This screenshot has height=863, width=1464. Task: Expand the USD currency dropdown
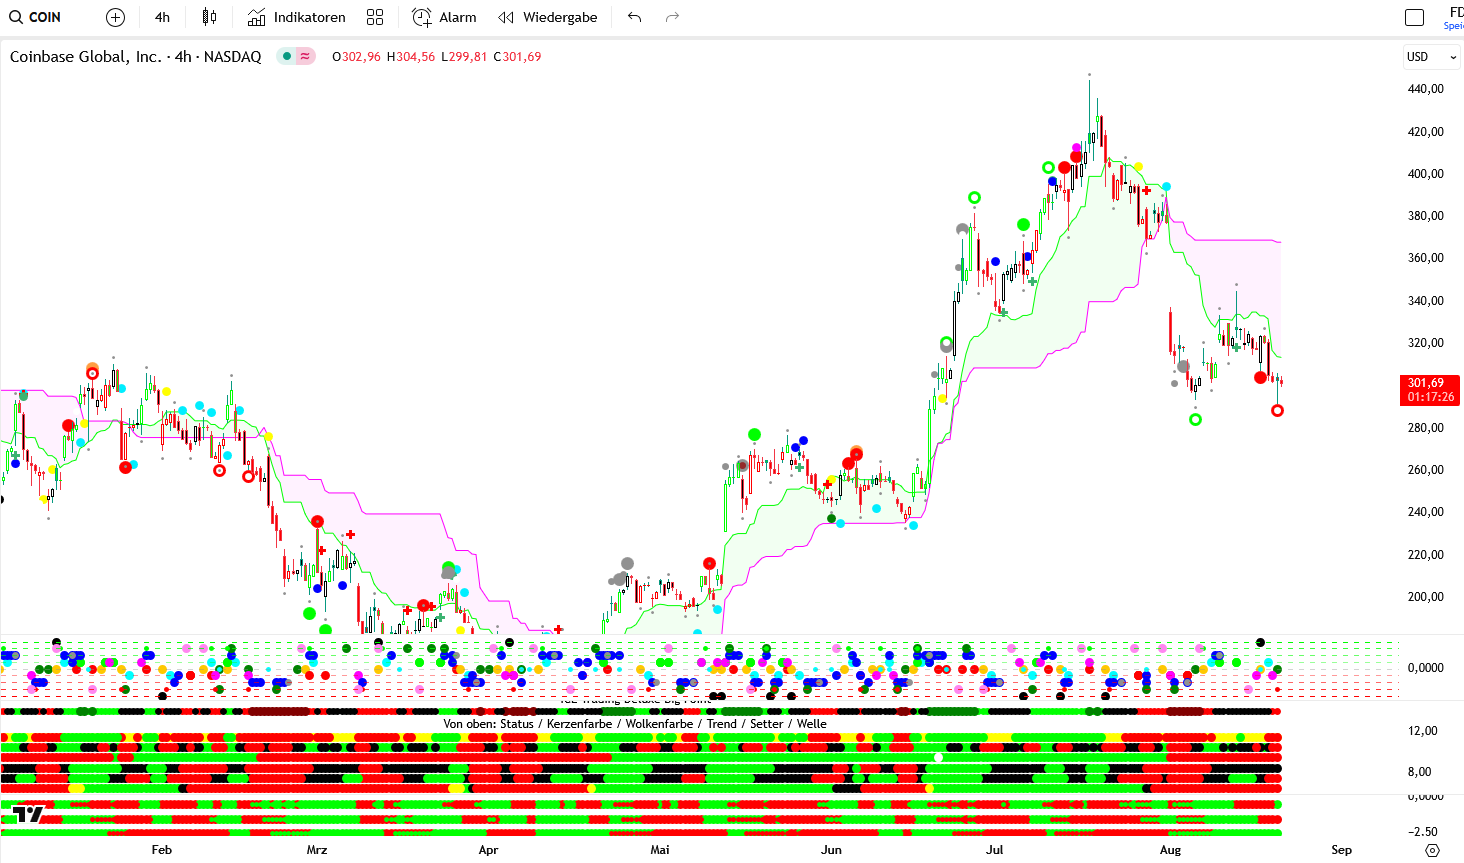[1431, 57]
